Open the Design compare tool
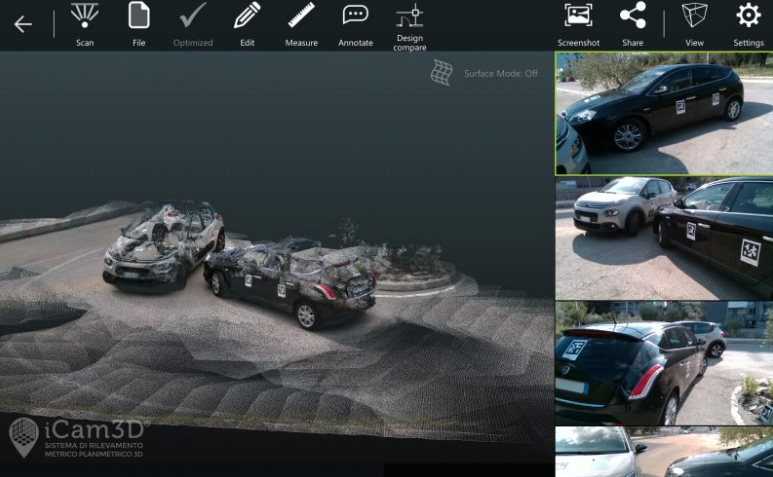 tap(410, 27)
